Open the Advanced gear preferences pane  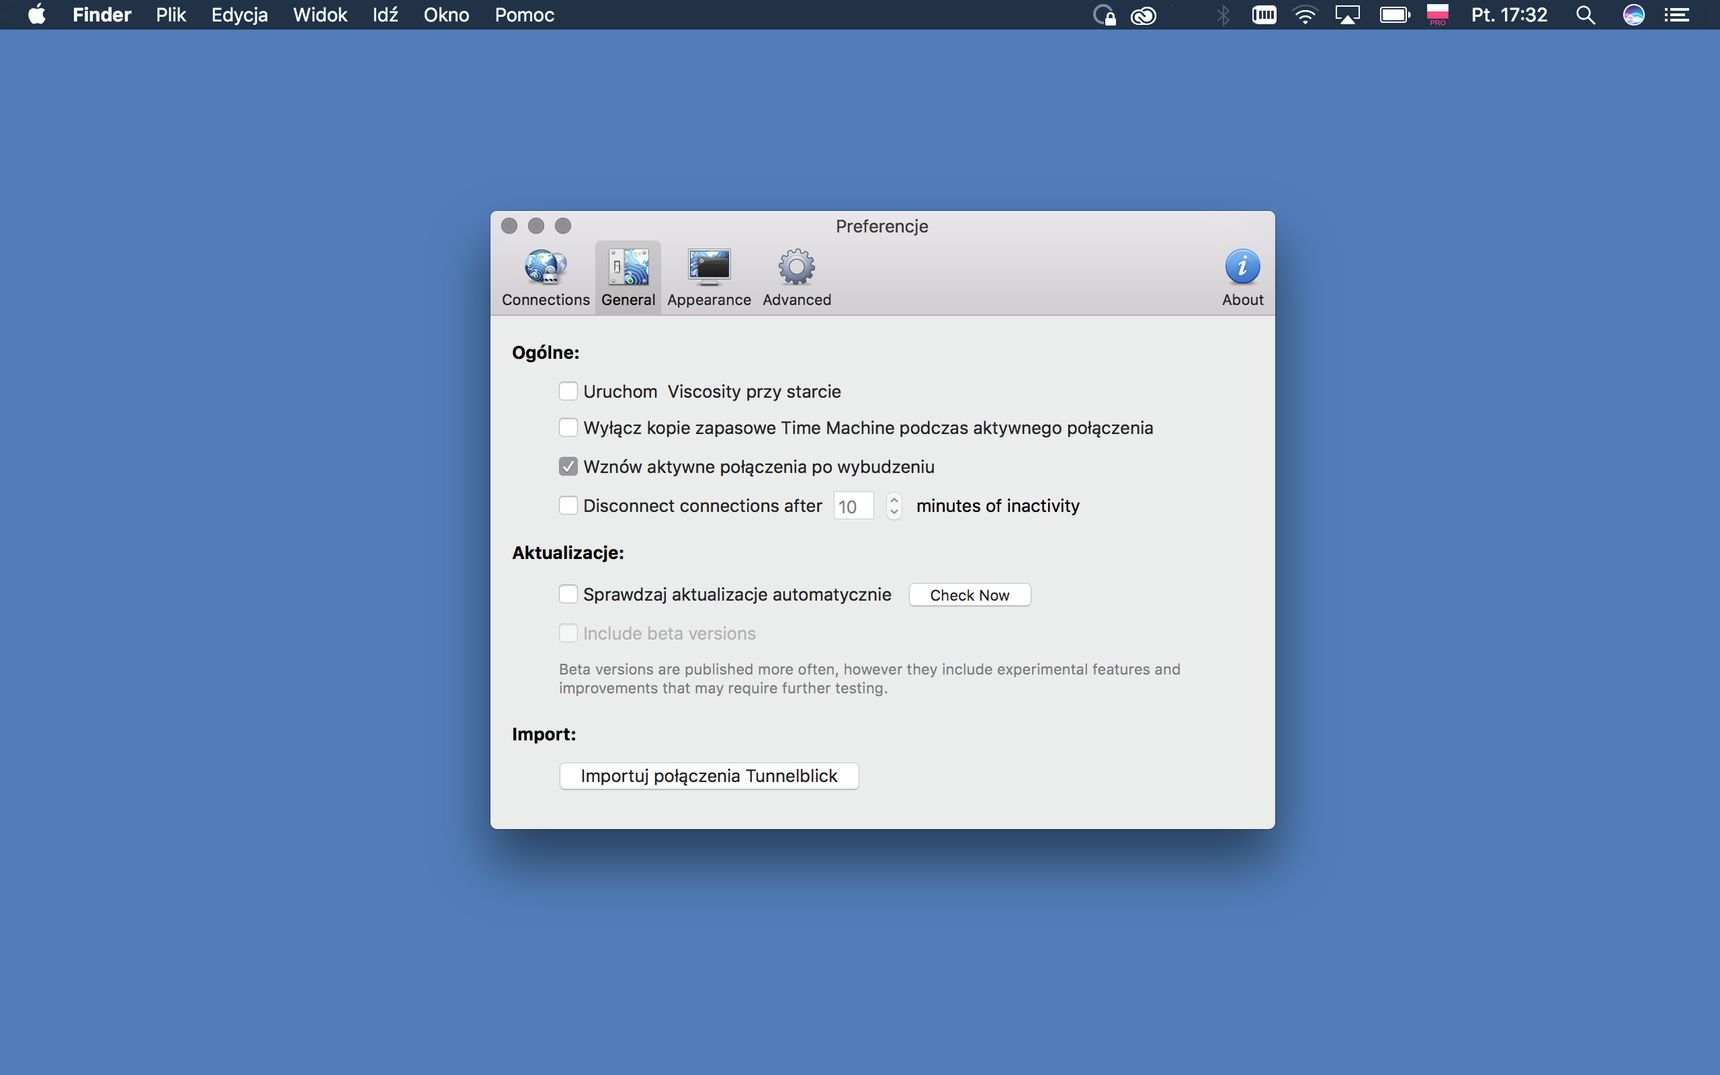797,278
